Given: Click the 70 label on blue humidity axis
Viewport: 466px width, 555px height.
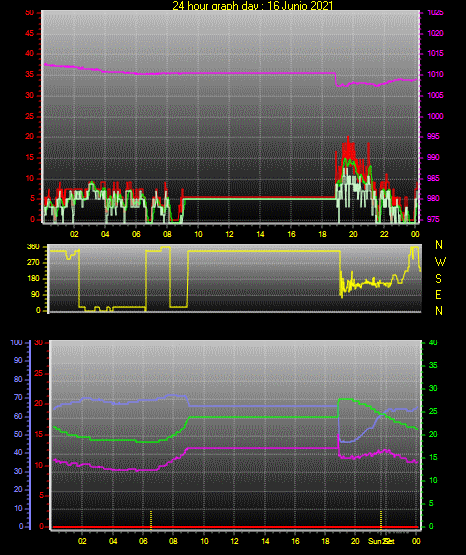Looking at the screenshot, I should pyautogui.click(x=18, y=397).
